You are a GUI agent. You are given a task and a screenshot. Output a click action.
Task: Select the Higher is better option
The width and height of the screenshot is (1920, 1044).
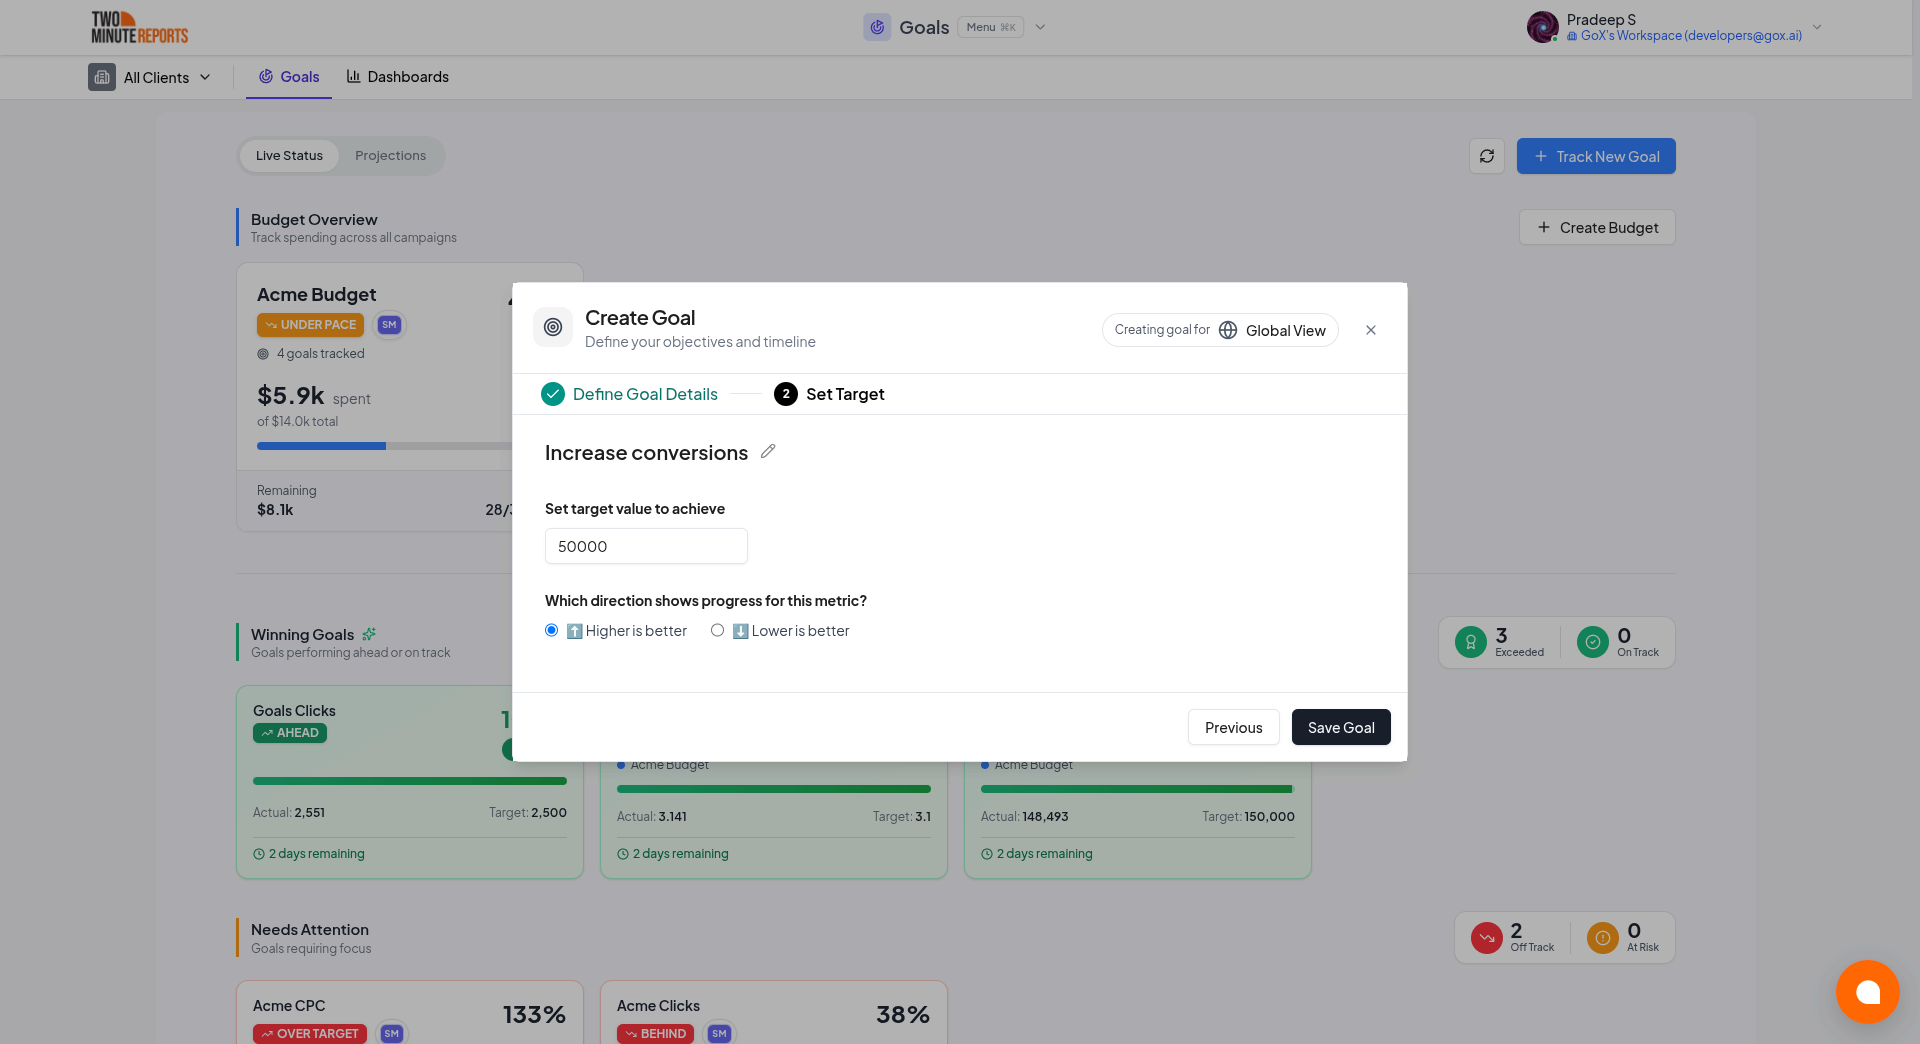551,630
